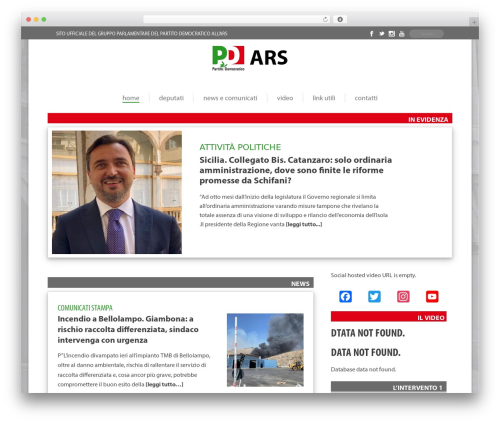Click the red YouTube icon in the sidebar
The width and height of the screenshot is (500, 423).
(432, 296)
